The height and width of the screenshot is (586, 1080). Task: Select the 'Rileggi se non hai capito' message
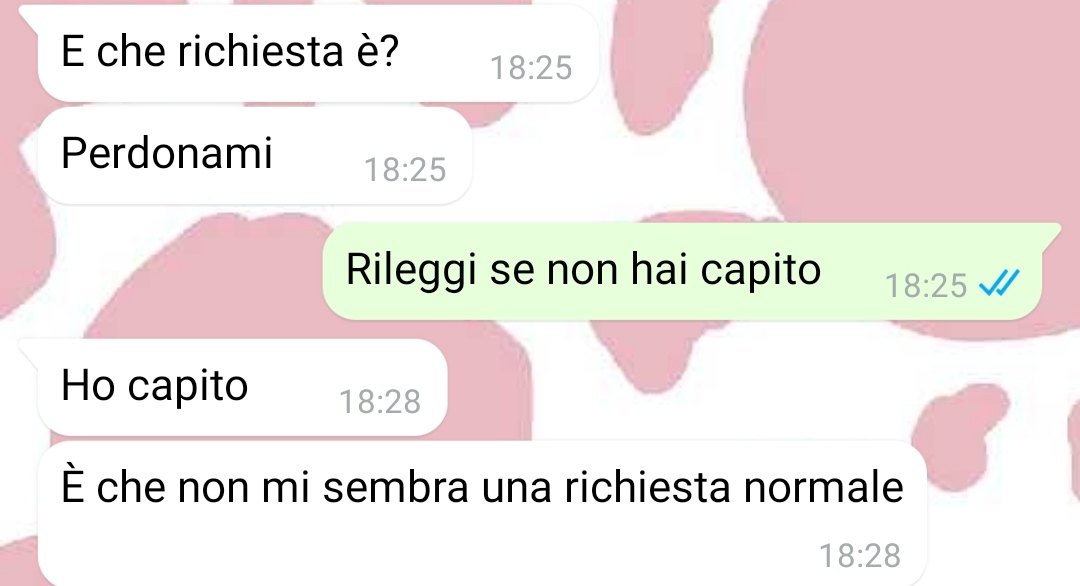583,269
